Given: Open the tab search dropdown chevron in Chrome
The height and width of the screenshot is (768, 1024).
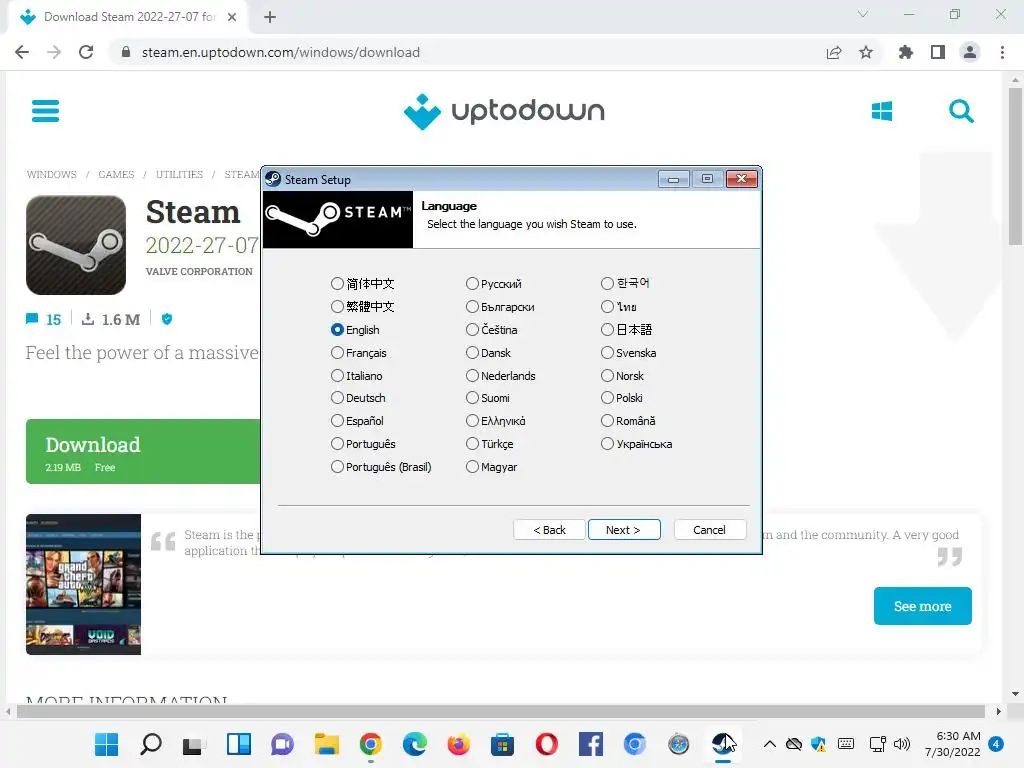Looking at the screenshot, I should [x=863, y=14].
